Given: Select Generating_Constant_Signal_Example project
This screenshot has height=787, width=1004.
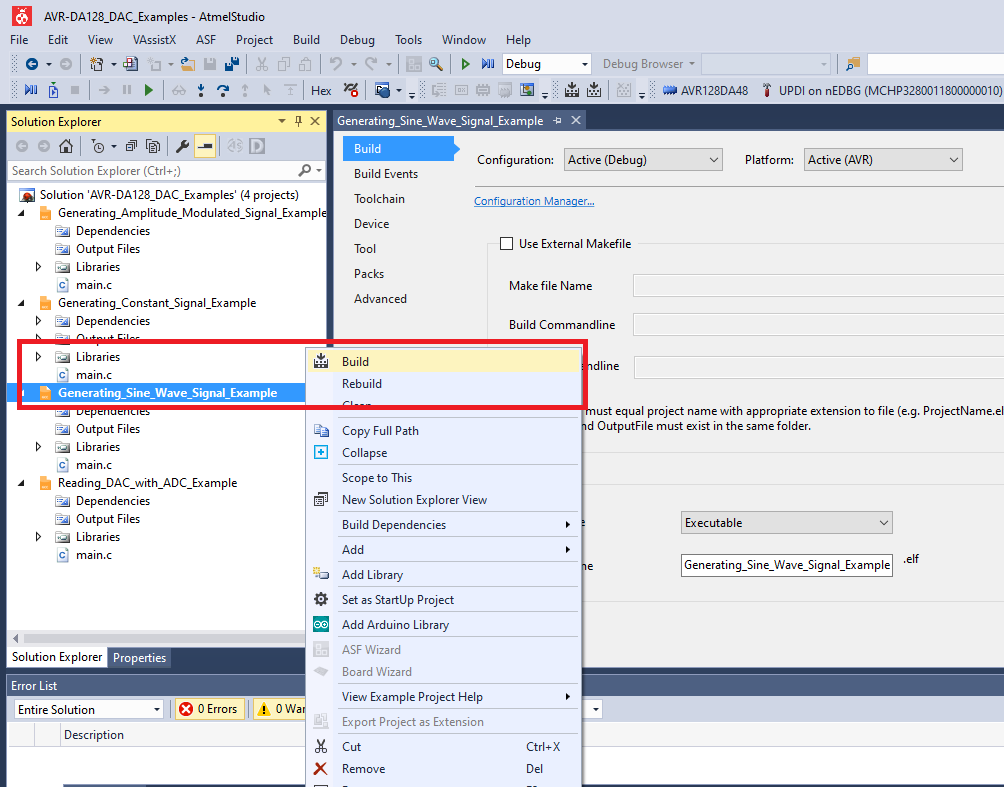Looking at the screenshot, I should point(157,303).
